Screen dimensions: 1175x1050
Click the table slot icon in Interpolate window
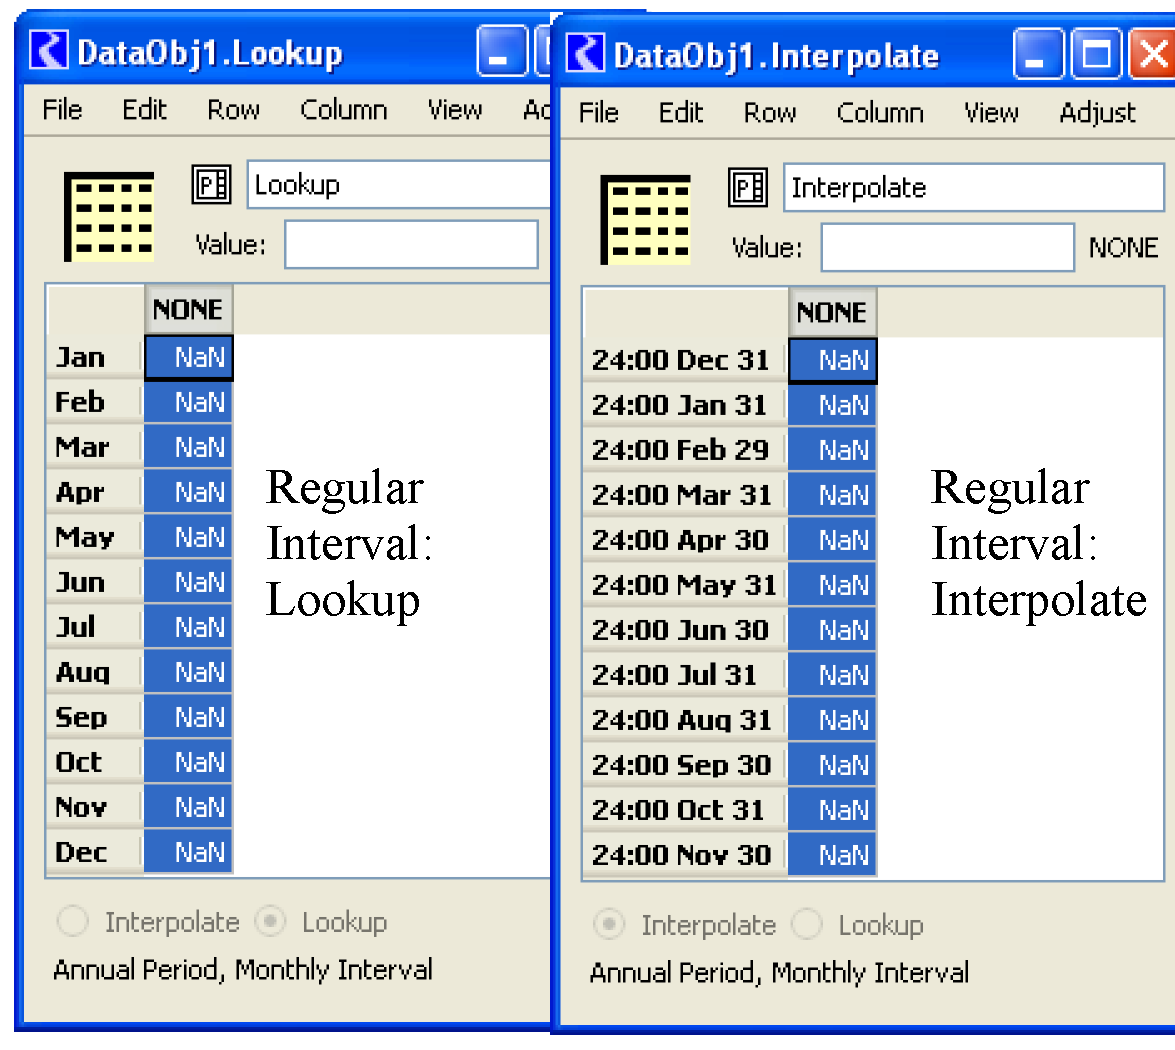(646, 219)
